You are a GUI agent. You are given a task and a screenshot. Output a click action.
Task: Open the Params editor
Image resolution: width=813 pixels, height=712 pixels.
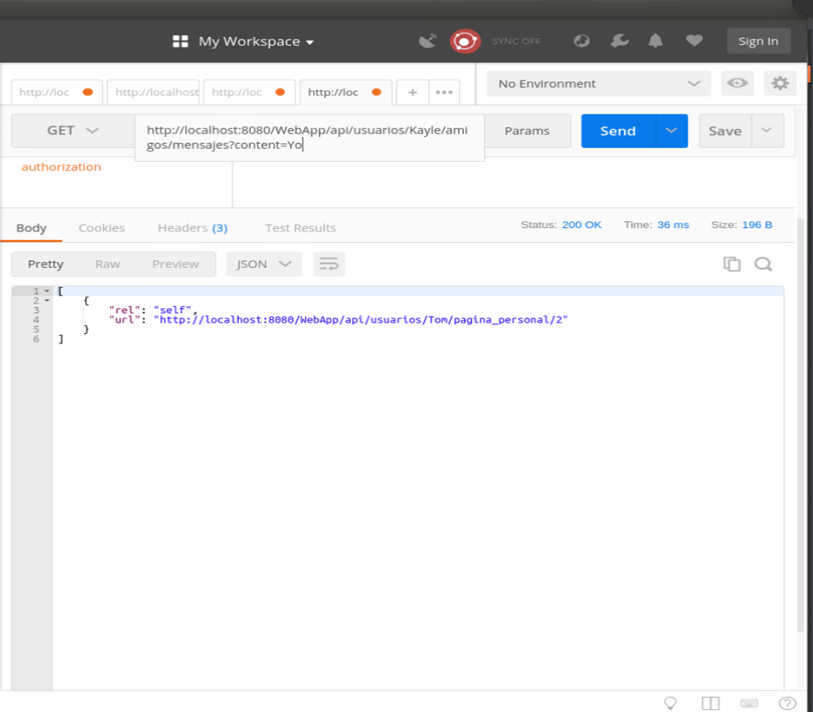point(527,131)
